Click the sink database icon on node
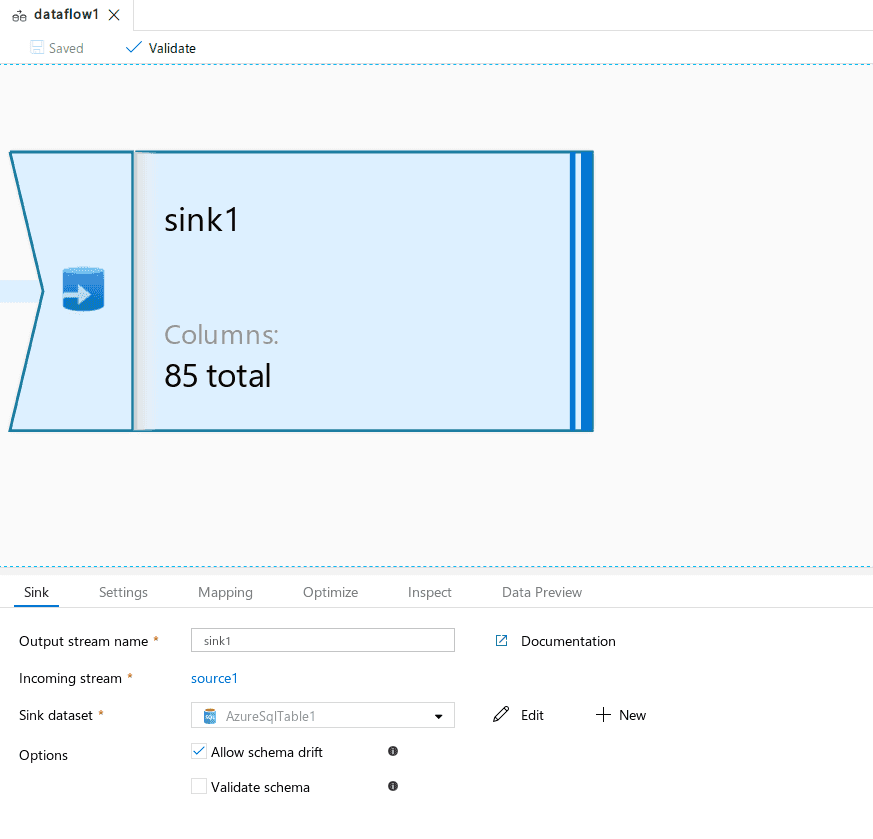Screen dimensions: 873x839 pyautogui.click(x=83, y=289)
